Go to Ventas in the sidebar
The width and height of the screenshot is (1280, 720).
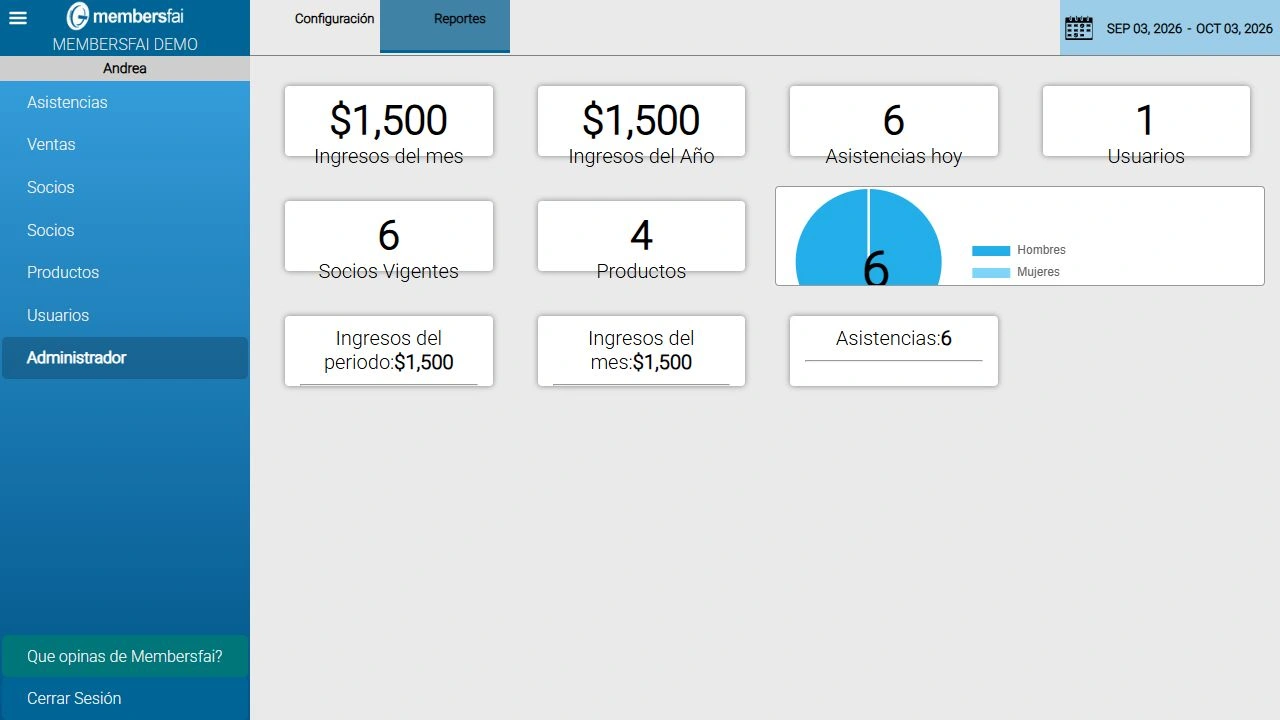pyautogui.click(x=125, y=144)
